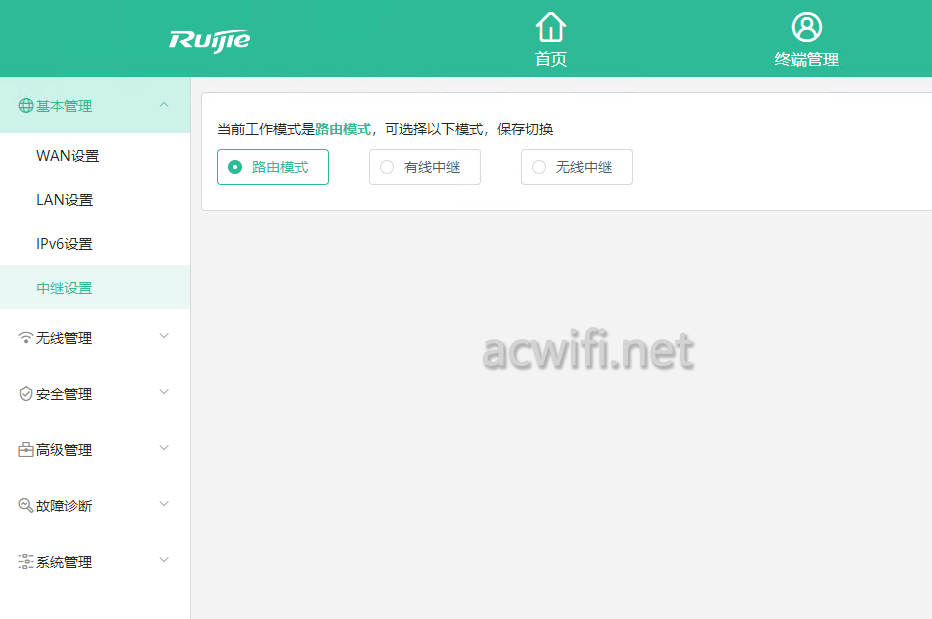Open LAN设置 in the sidebar
This screenshot has width=932, height=619.
pos(95,200)
